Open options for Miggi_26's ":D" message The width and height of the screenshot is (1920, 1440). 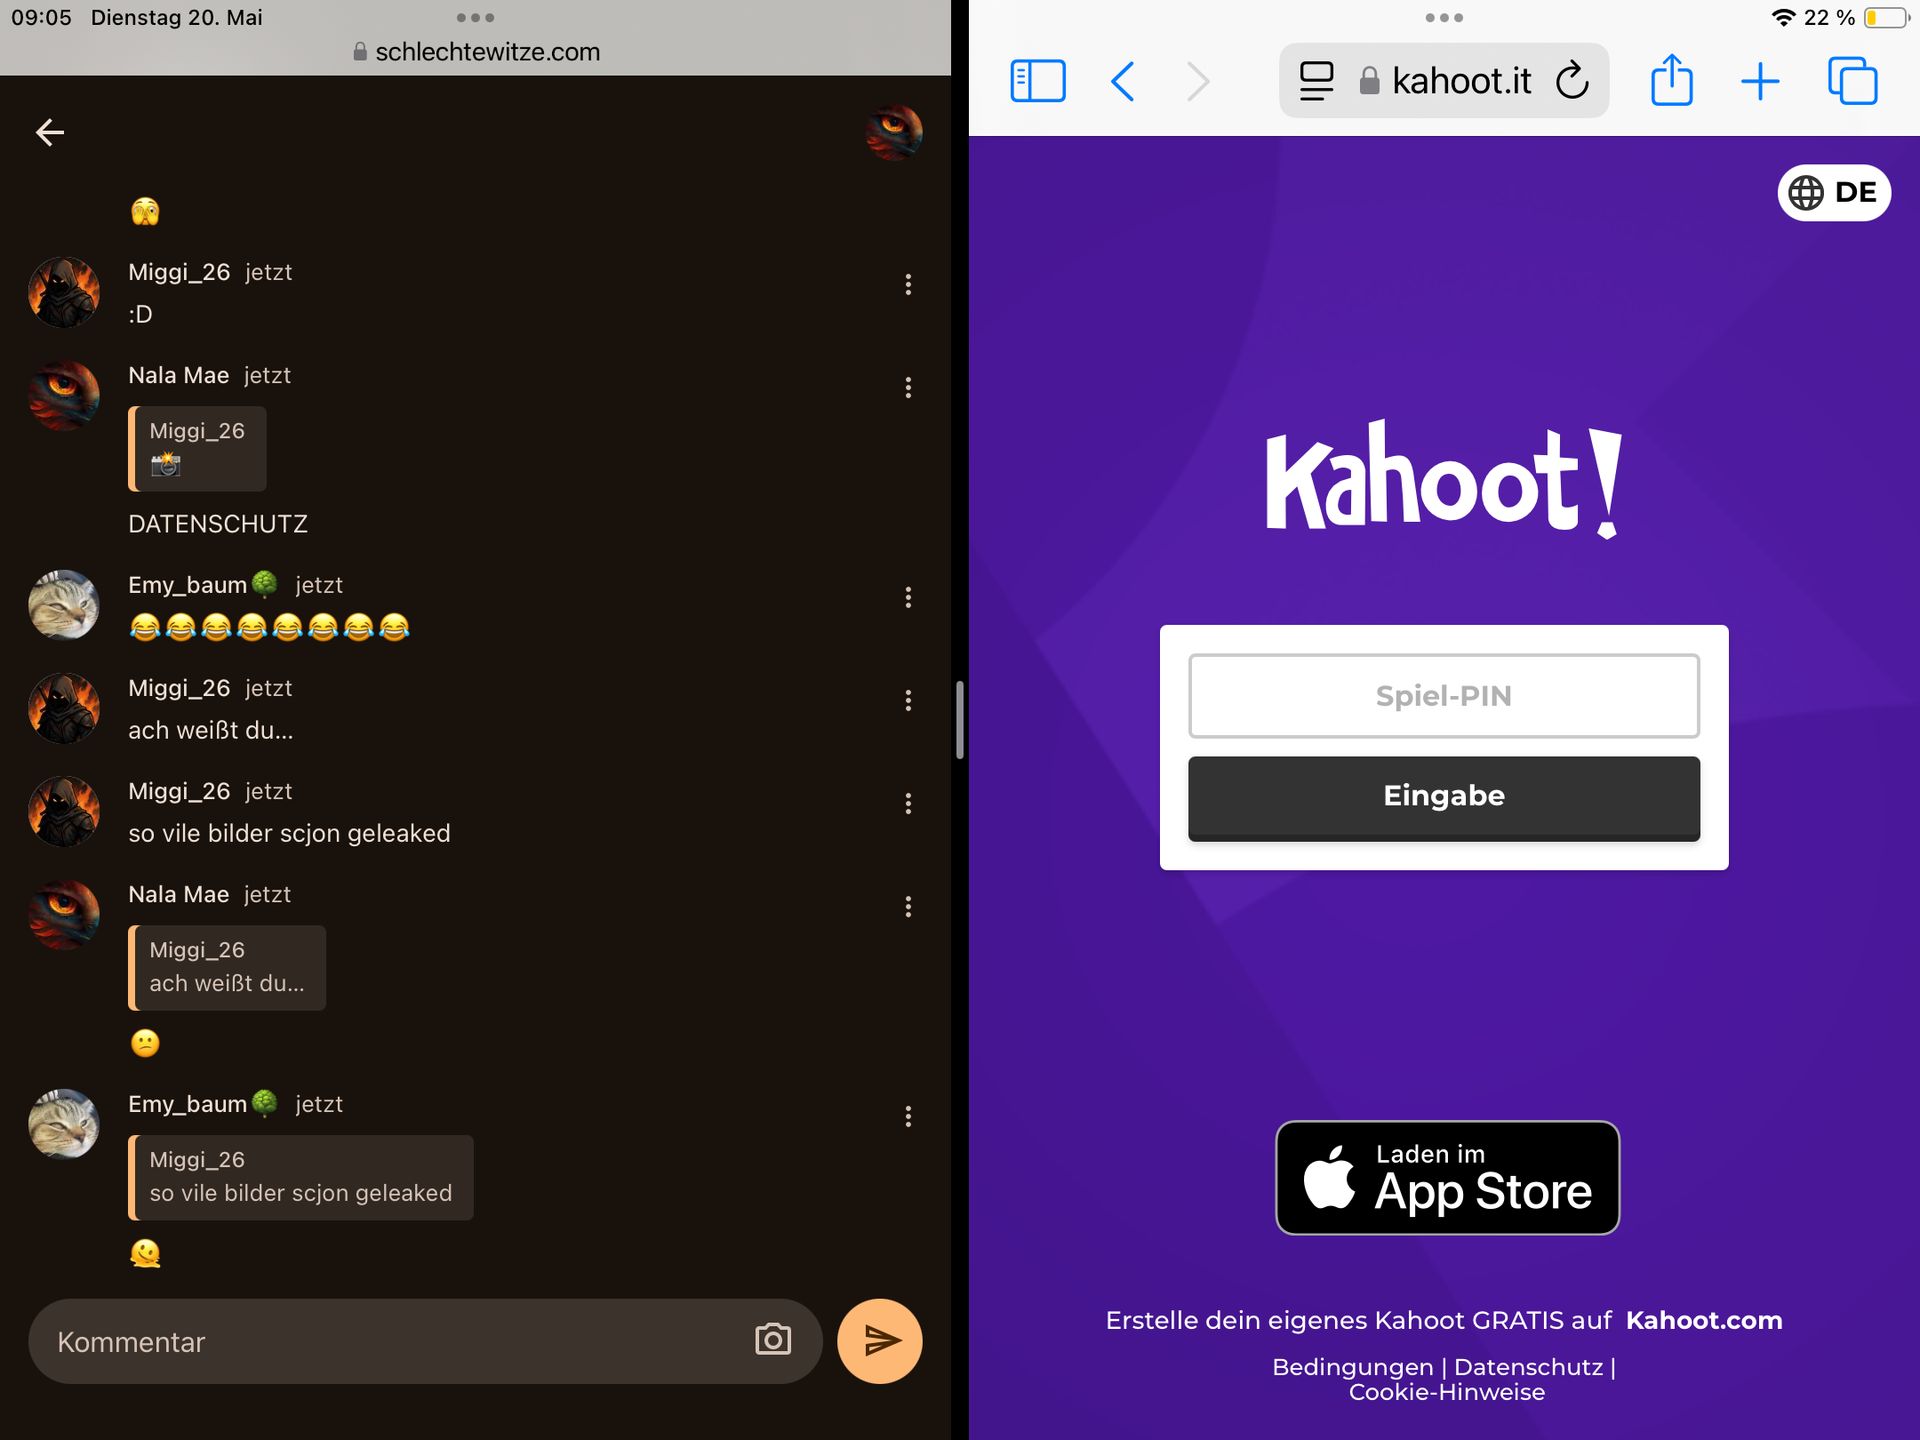tap(908, 285)
